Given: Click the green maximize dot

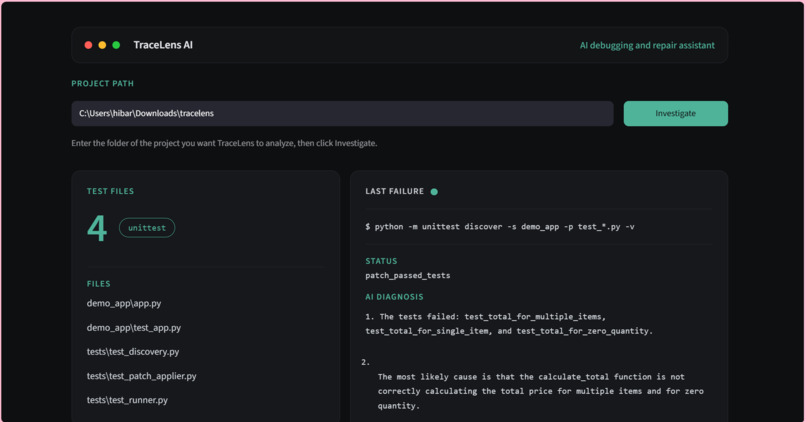Looking at the screenshot, I should click(x=116, y=45).
